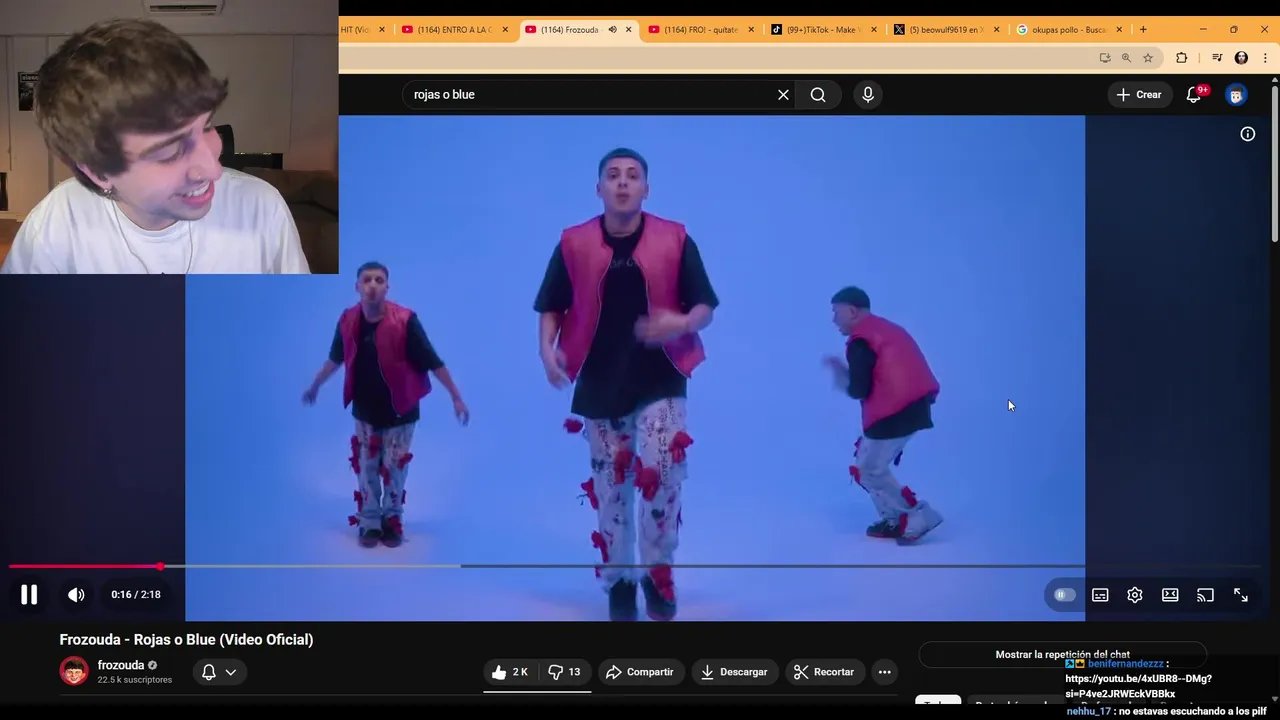The height and width of the screenshot is (720, 1280).
Task: Open browser extensions puzzle icon
Action: point(1182,58)
